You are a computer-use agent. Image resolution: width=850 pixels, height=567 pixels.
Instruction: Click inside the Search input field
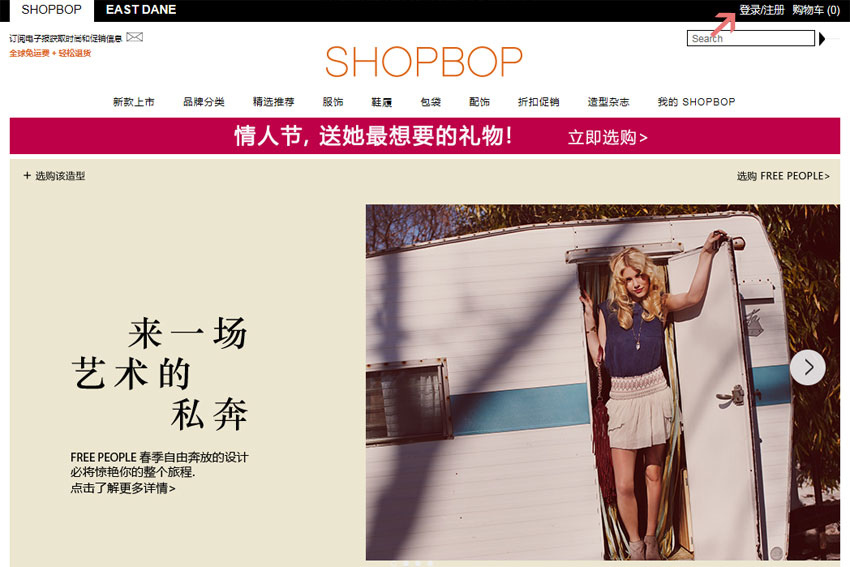(x=751, y=38)
